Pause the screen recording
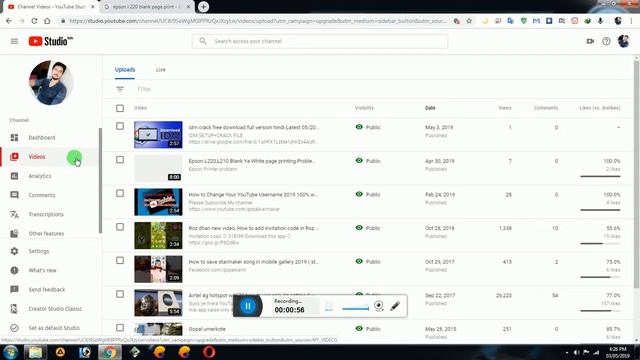 point(248,306)
